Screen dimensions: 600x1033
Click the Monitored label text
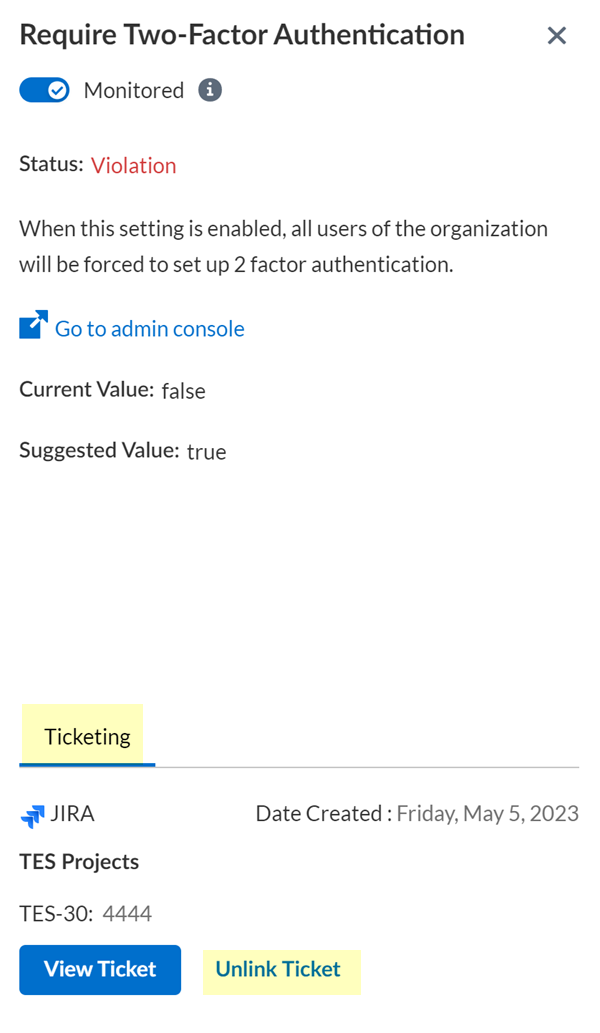[x=134, y=91]
